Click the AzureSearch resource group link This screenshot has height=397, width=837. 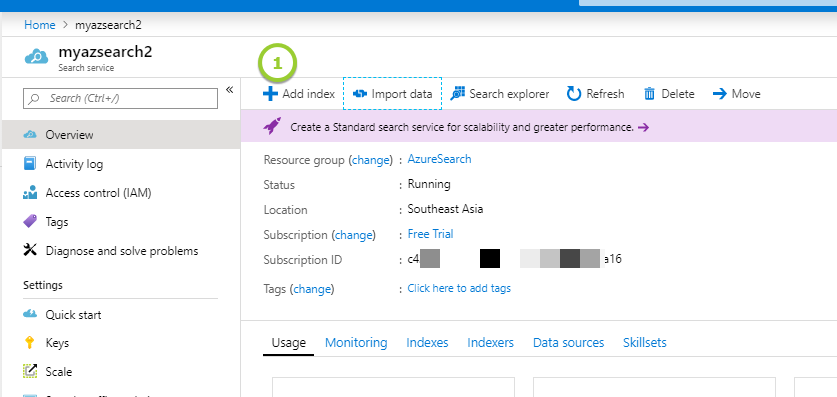pos(439,159)
